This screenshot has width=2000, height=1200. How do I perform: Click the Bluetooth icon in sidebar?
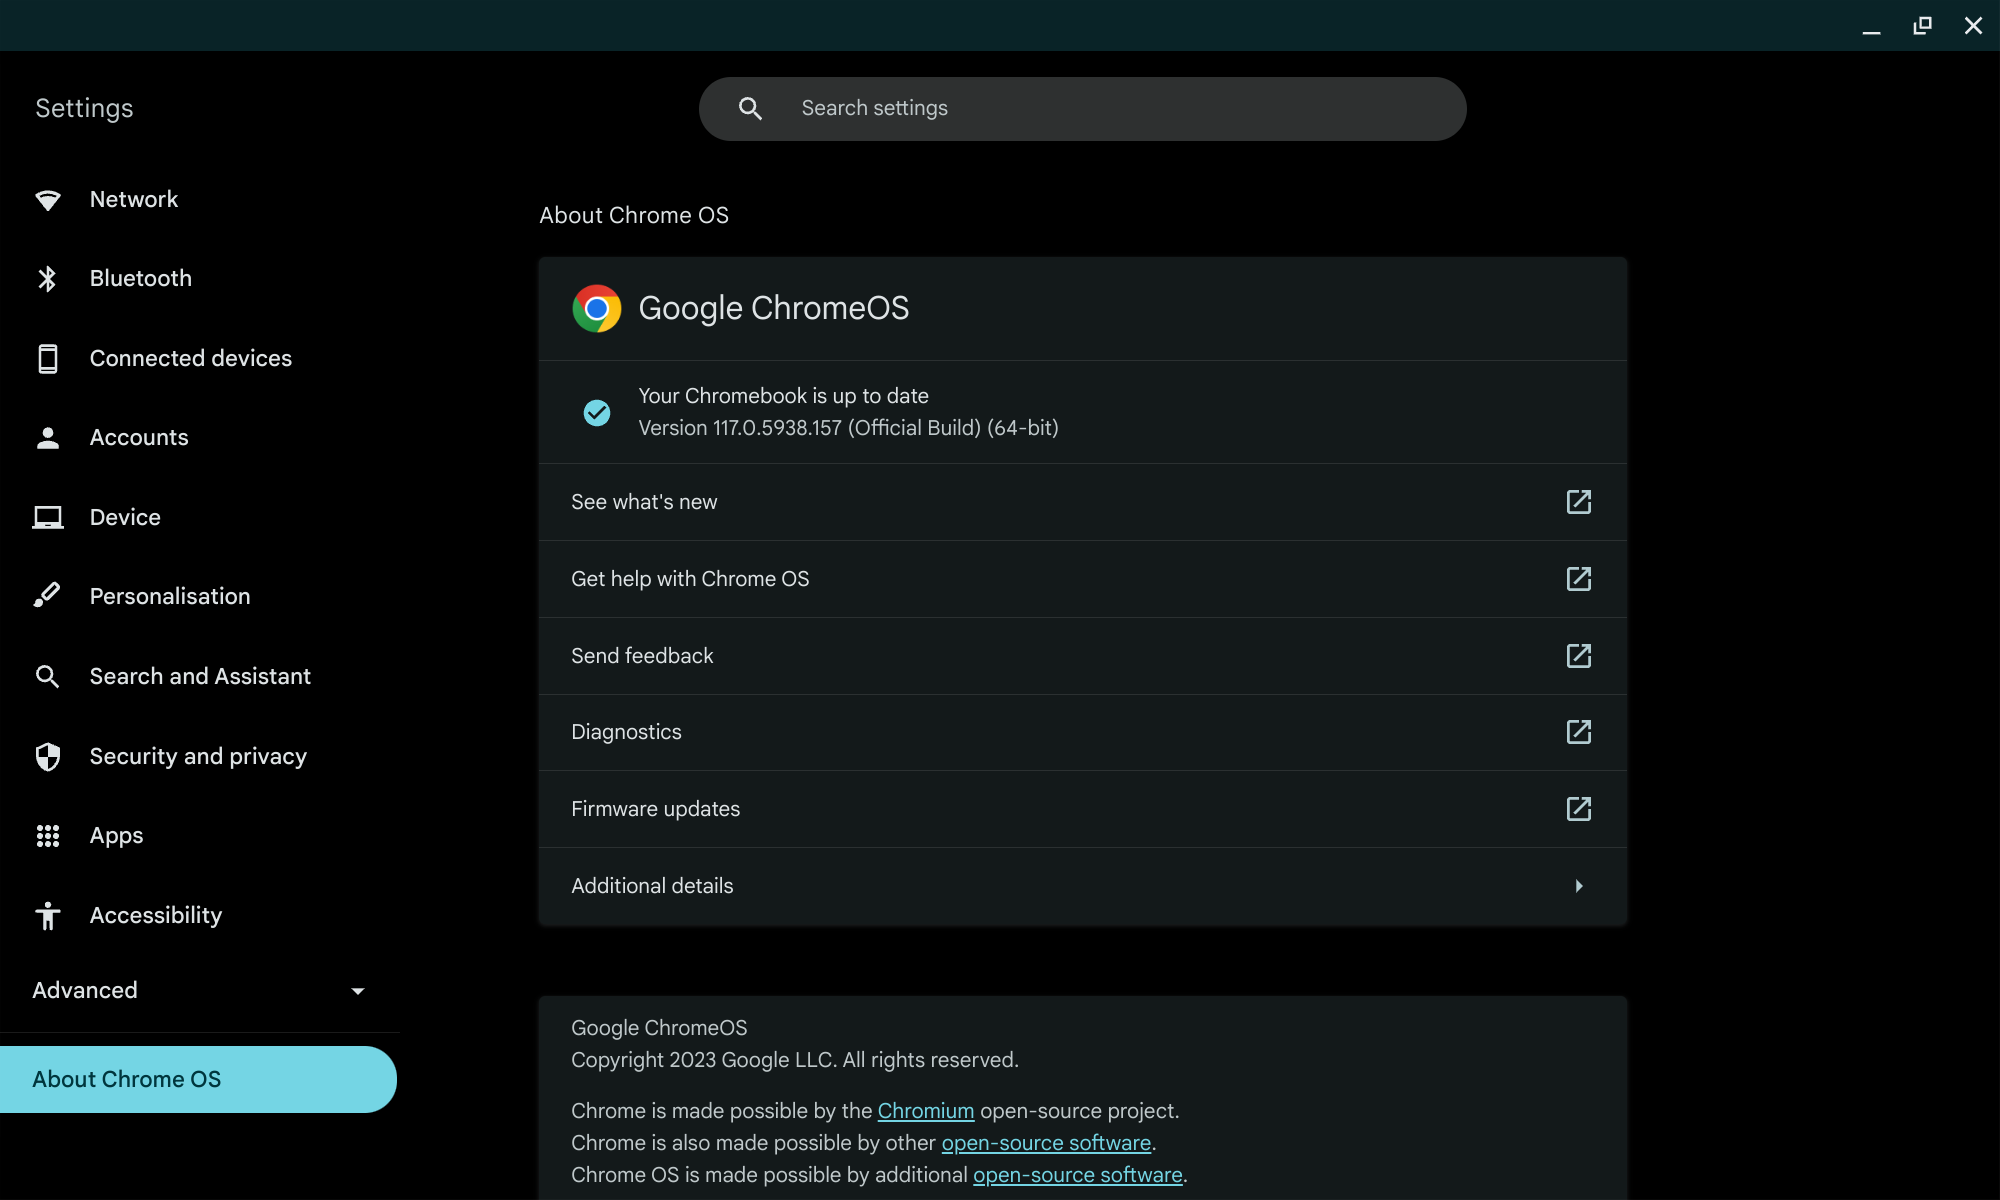pyautogui.click(x=47, y=279)
